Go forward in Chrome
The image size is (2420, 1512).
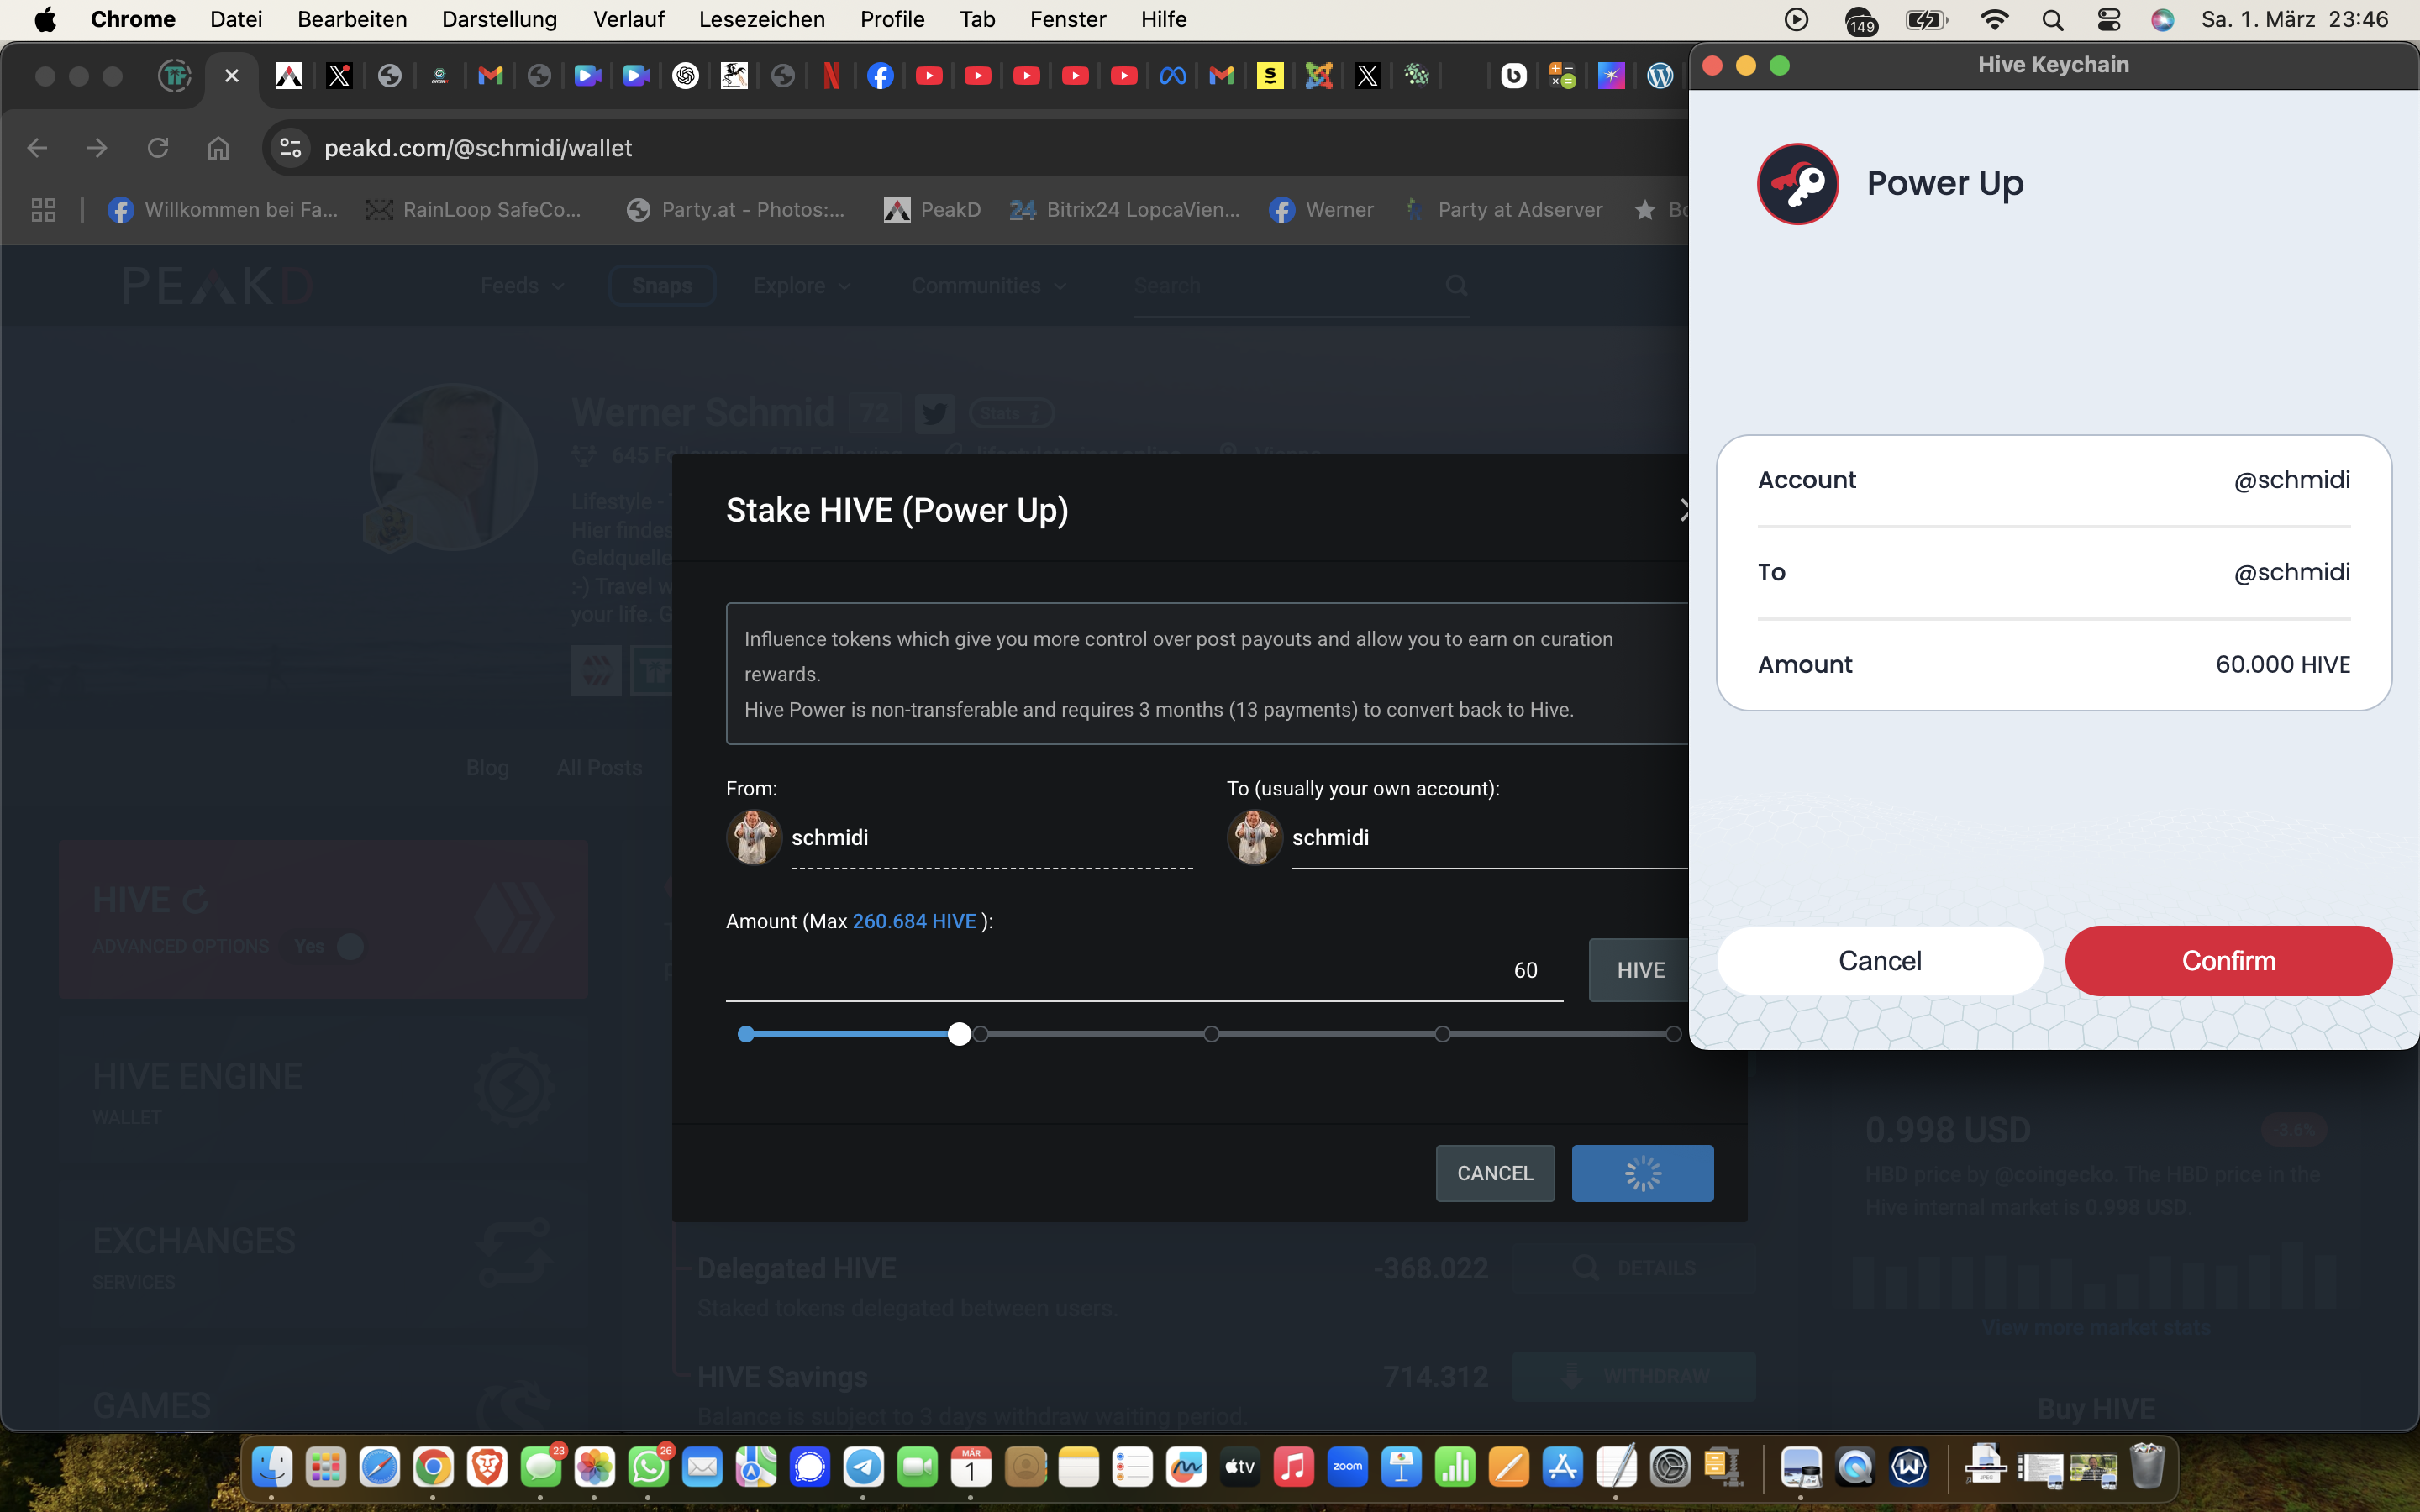point(97,148)
